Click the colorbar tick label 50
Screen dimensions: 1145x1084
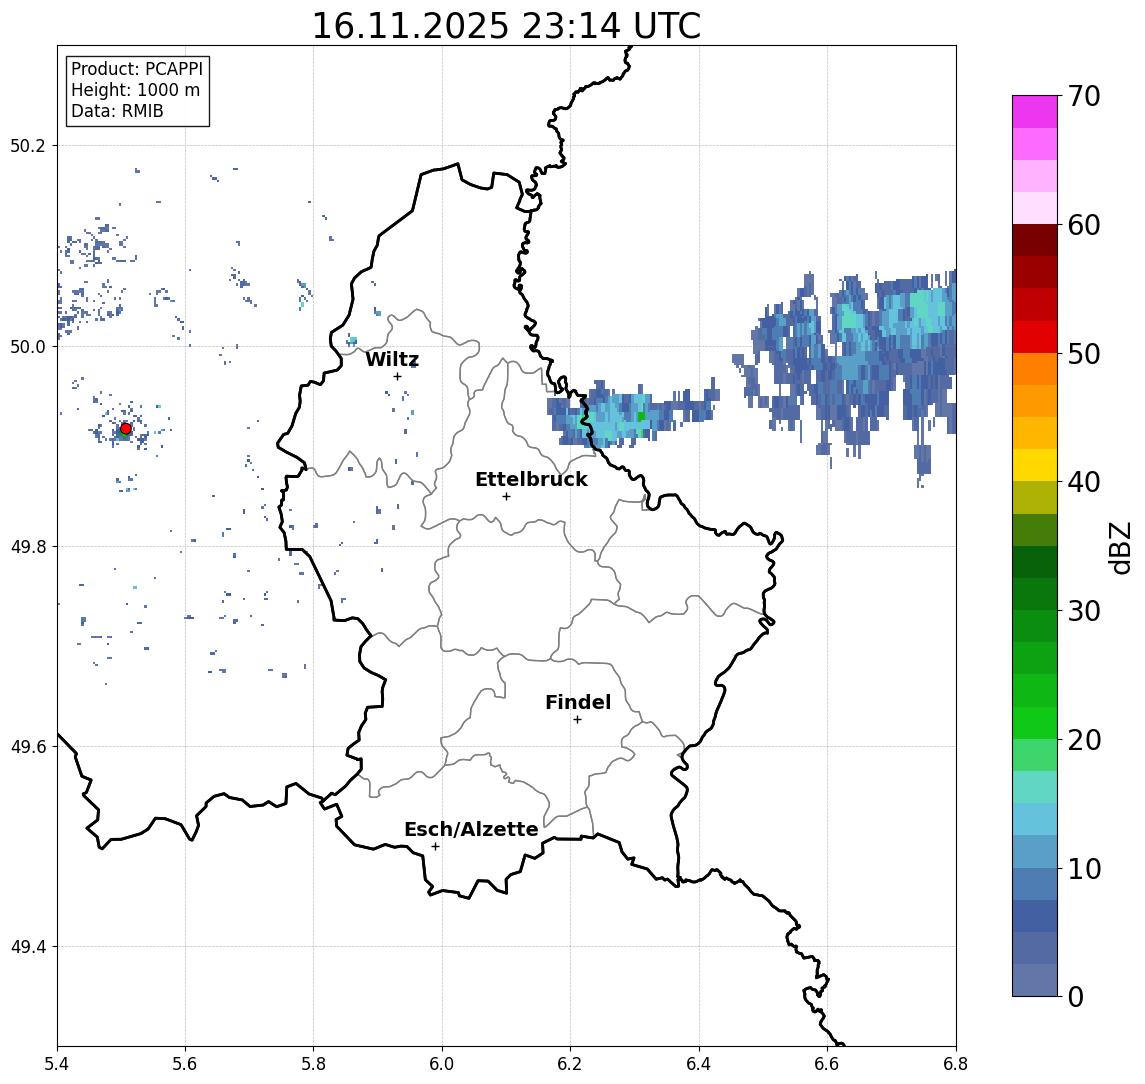[1084, 354]
